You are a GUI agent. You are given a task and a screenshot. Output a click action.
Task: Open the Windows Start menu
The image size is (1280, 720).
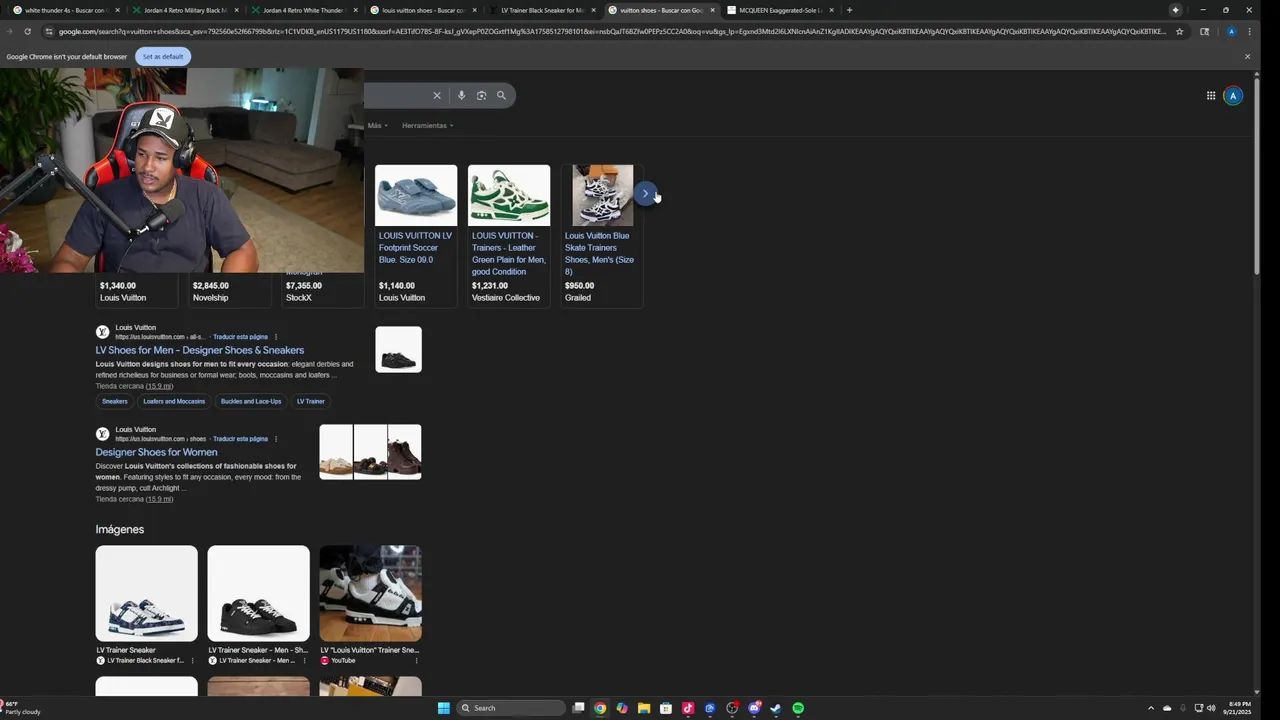pyautogui.click(x=444, y=708)
